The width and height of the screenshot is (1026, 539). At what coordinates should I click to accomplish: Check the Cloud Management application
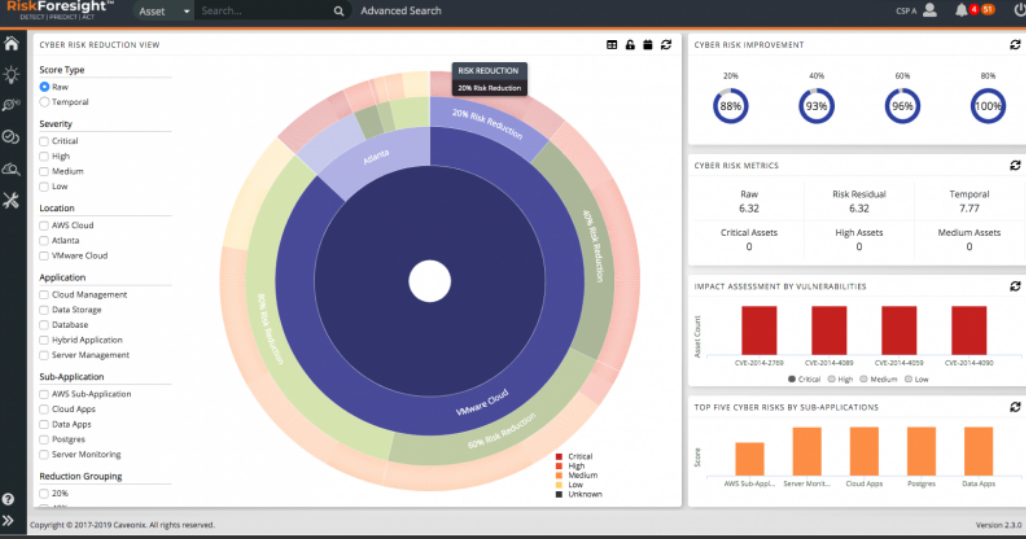point(44,294)
